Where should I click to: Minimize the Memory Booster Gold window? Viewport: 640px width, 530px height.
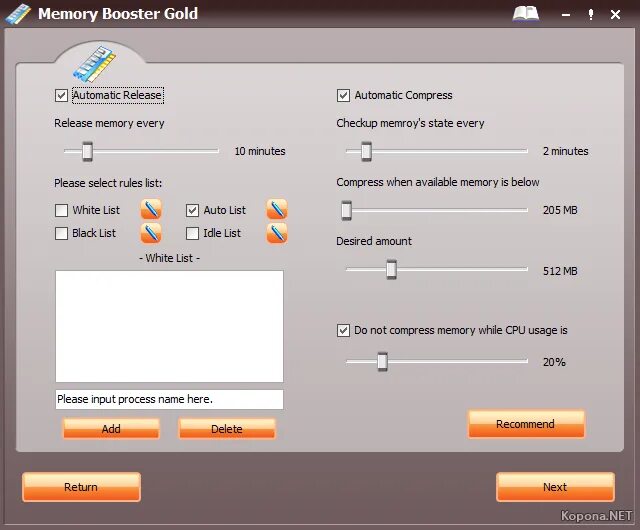click(x=566, y=15)
